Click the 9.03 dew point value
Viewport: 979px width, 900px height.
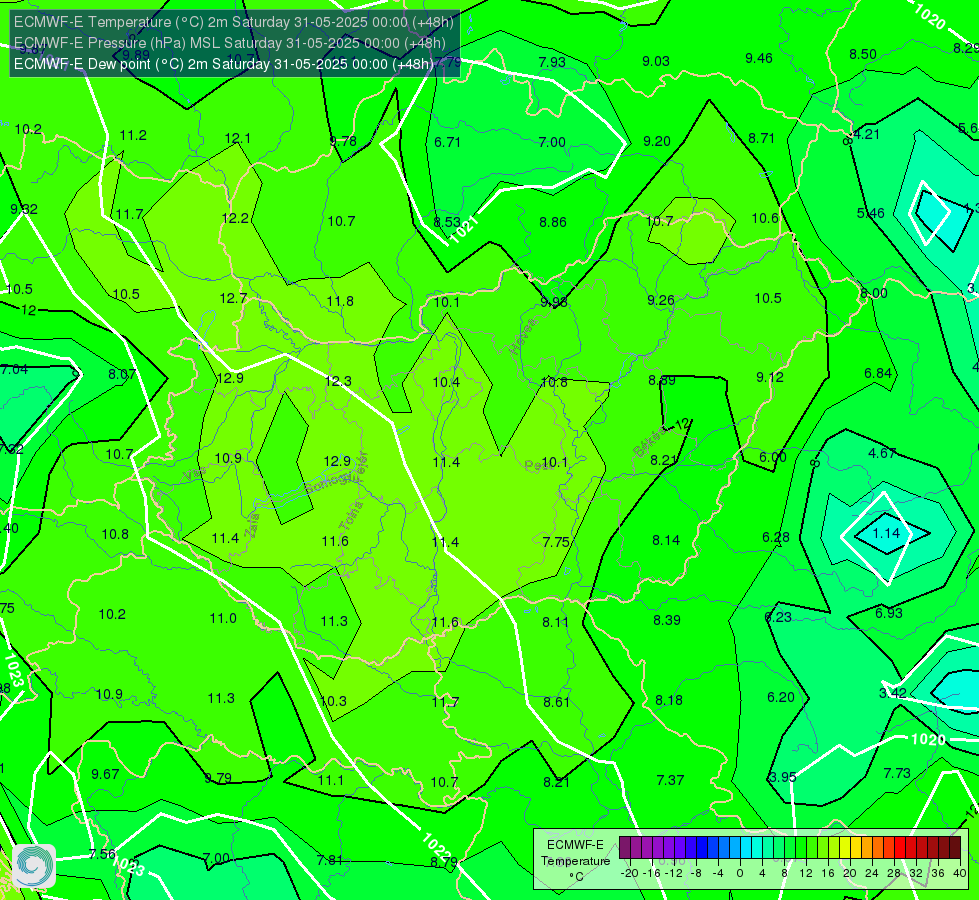656,61
